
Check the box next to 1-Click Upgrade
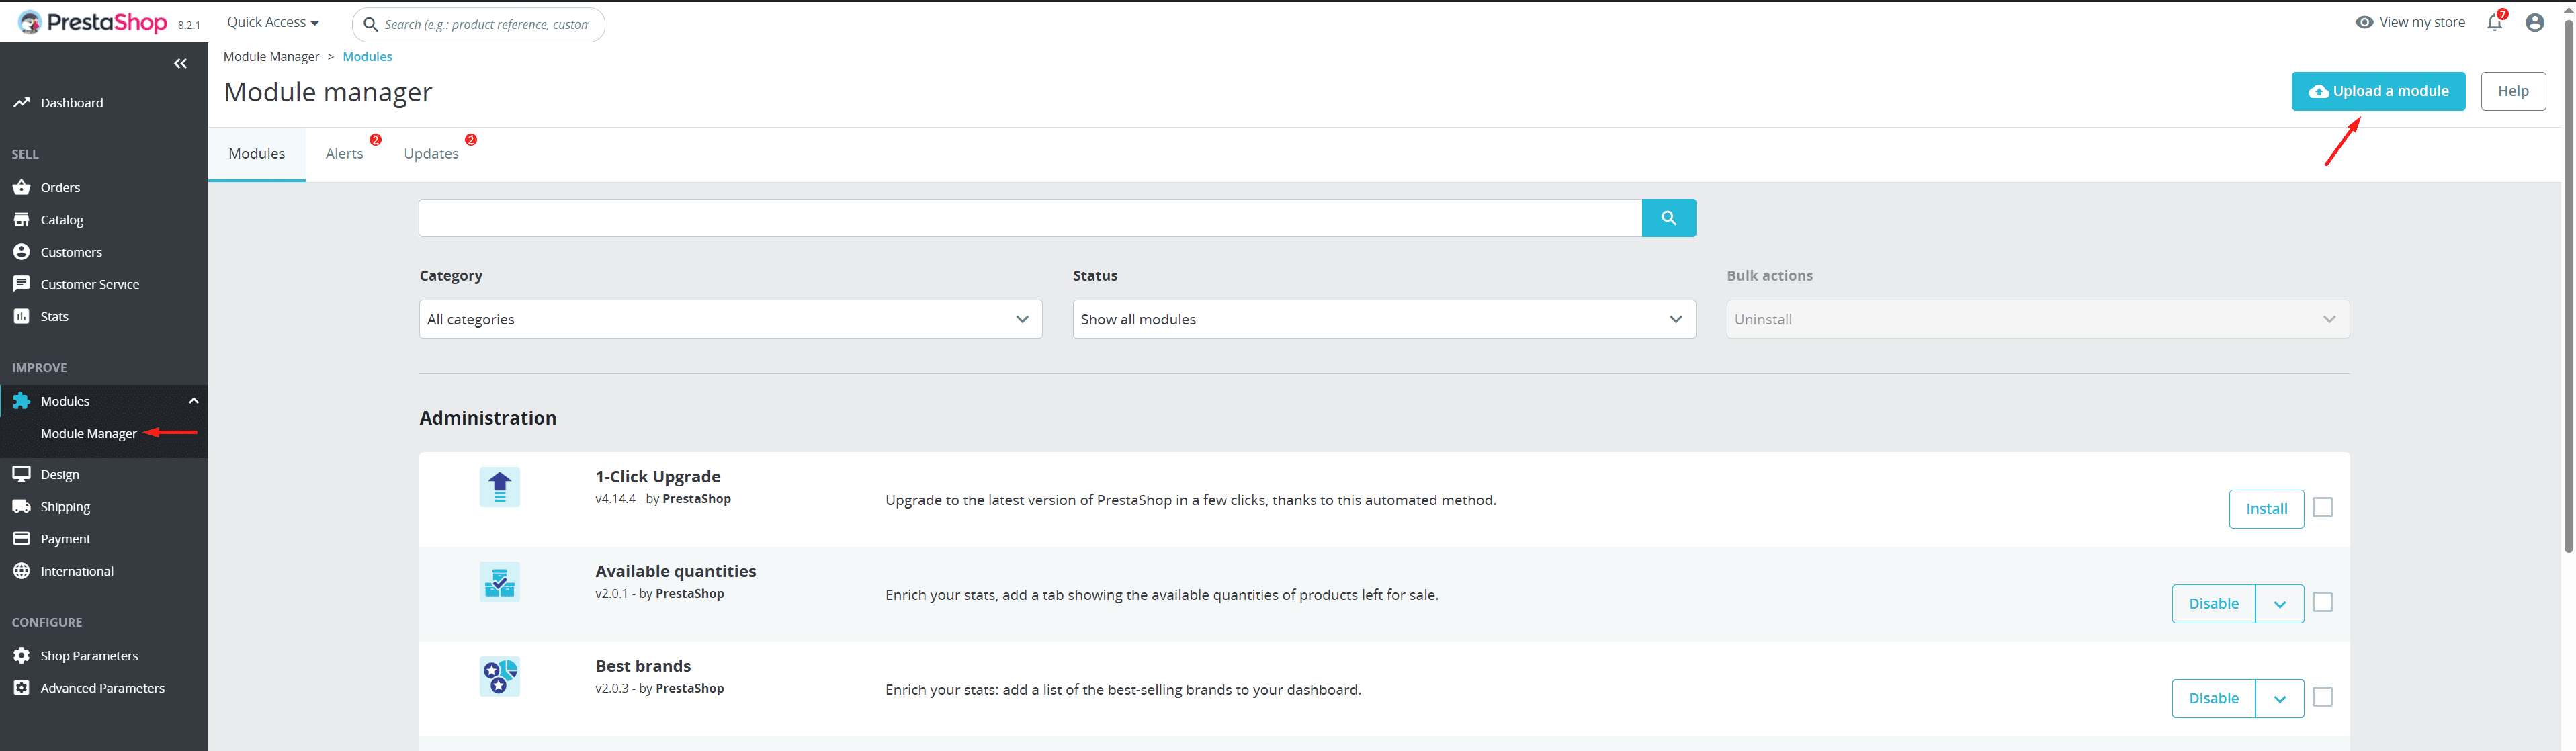point(2323,507)
